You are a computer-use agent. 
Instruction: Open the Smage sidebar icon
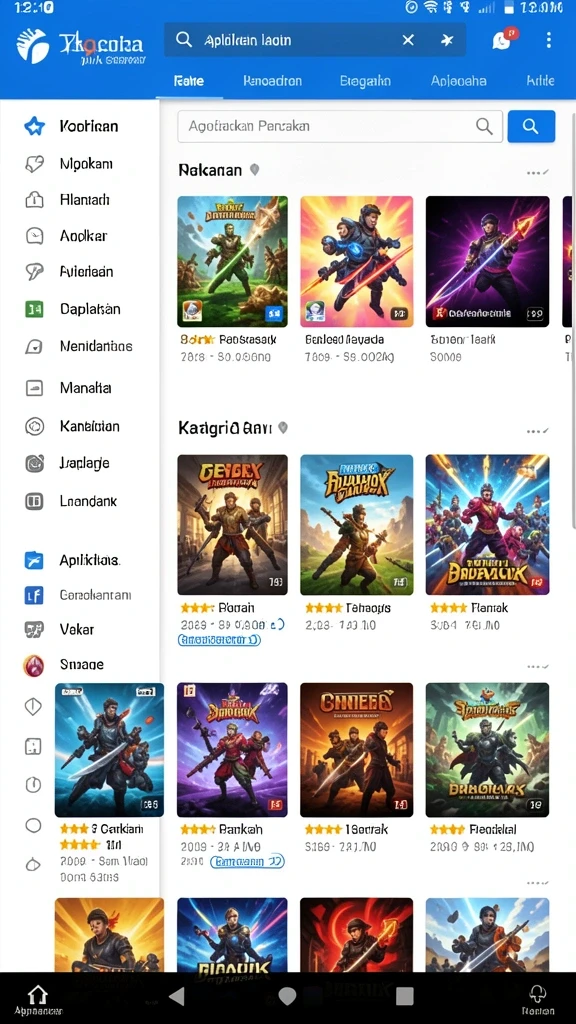[34, 665]
